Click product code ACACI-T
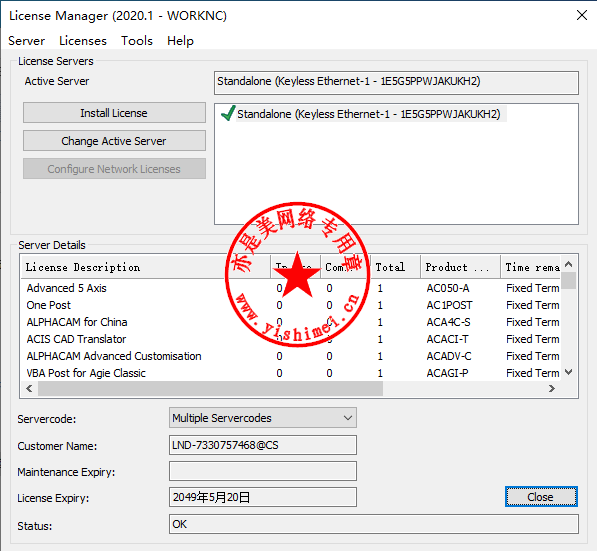Screen dimensions: 597x551 tap(447, 339)
